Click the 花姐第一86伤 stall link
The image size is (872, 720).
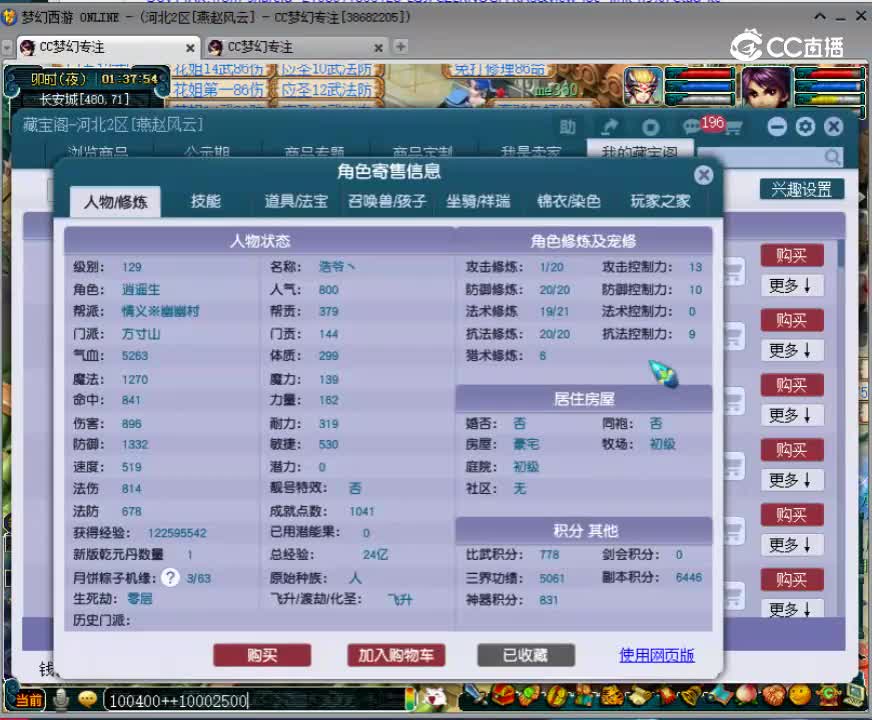click(219, 89)
